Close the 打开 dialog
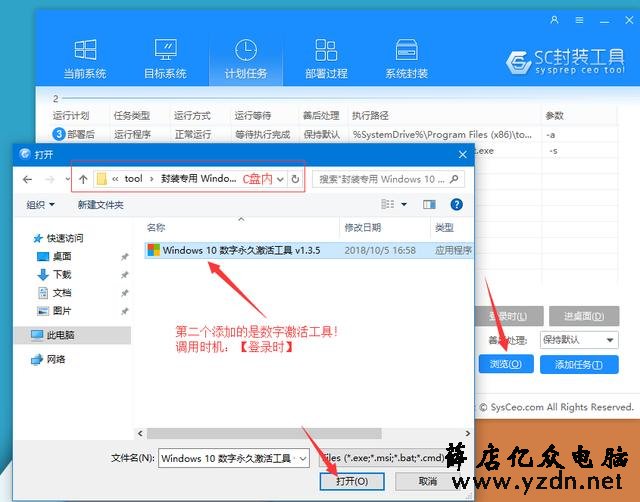 462,155
